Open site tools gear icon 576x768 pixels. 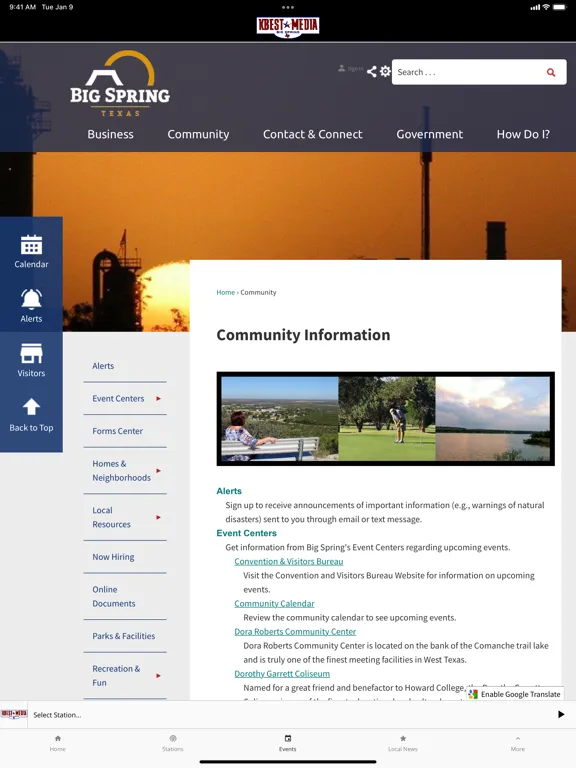(385, 72)
